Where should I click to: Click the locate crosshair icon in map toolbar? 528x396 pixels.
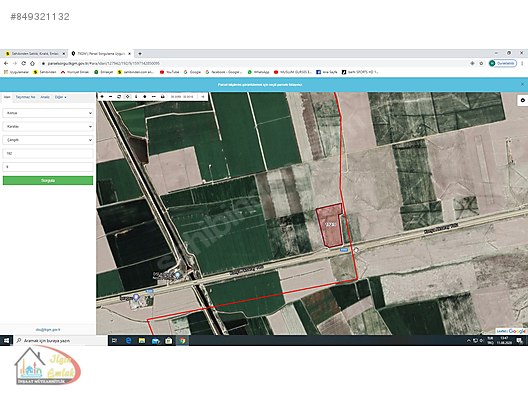point(128,96)
